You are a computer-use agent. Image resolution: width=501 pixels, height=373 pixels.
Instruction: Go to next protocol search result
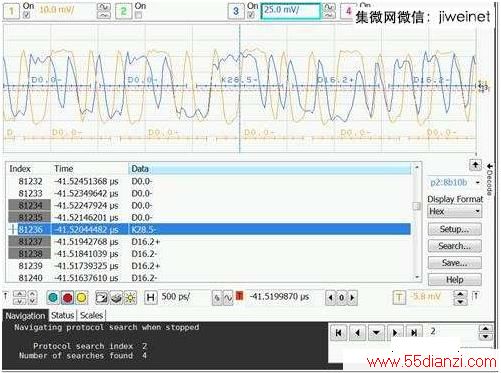[x=395, y=332]
